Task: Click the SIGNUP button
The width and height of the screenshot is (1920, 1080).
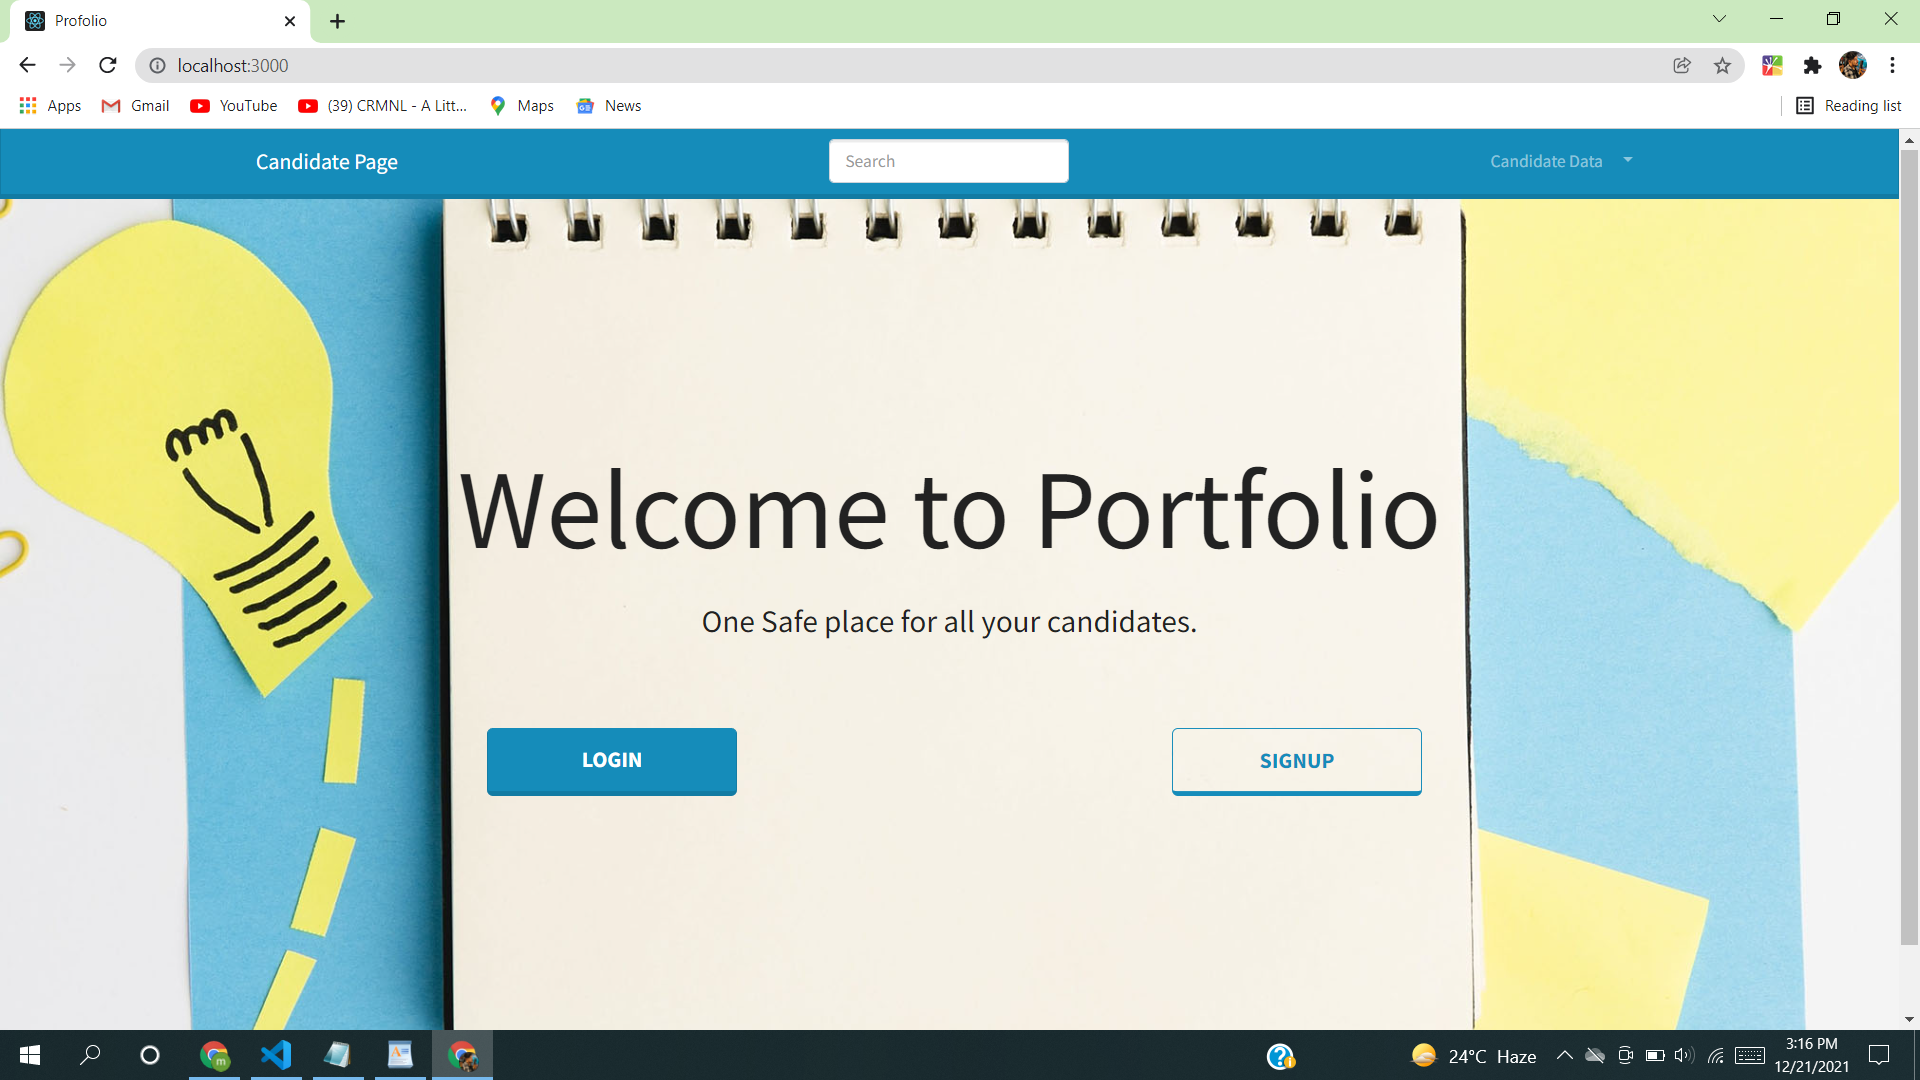Action: (x=1296, y=760)
